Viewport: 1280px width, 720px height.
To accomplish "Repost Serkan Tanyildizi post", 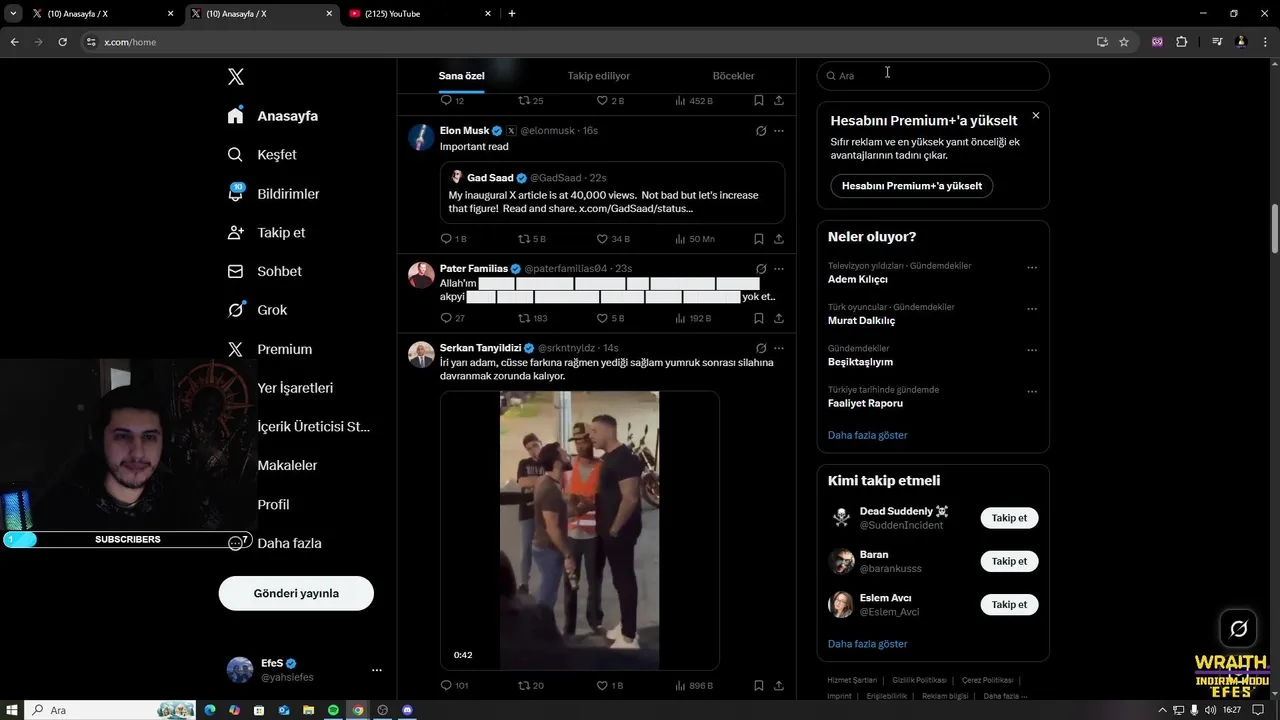I will [530, 685].
